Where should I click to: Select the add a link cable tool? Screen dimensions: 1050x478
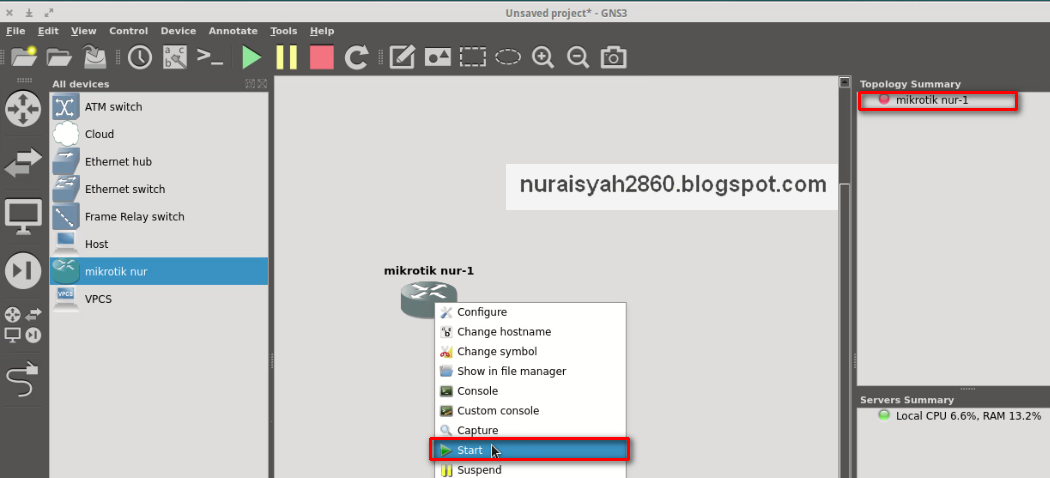(23, 379)
